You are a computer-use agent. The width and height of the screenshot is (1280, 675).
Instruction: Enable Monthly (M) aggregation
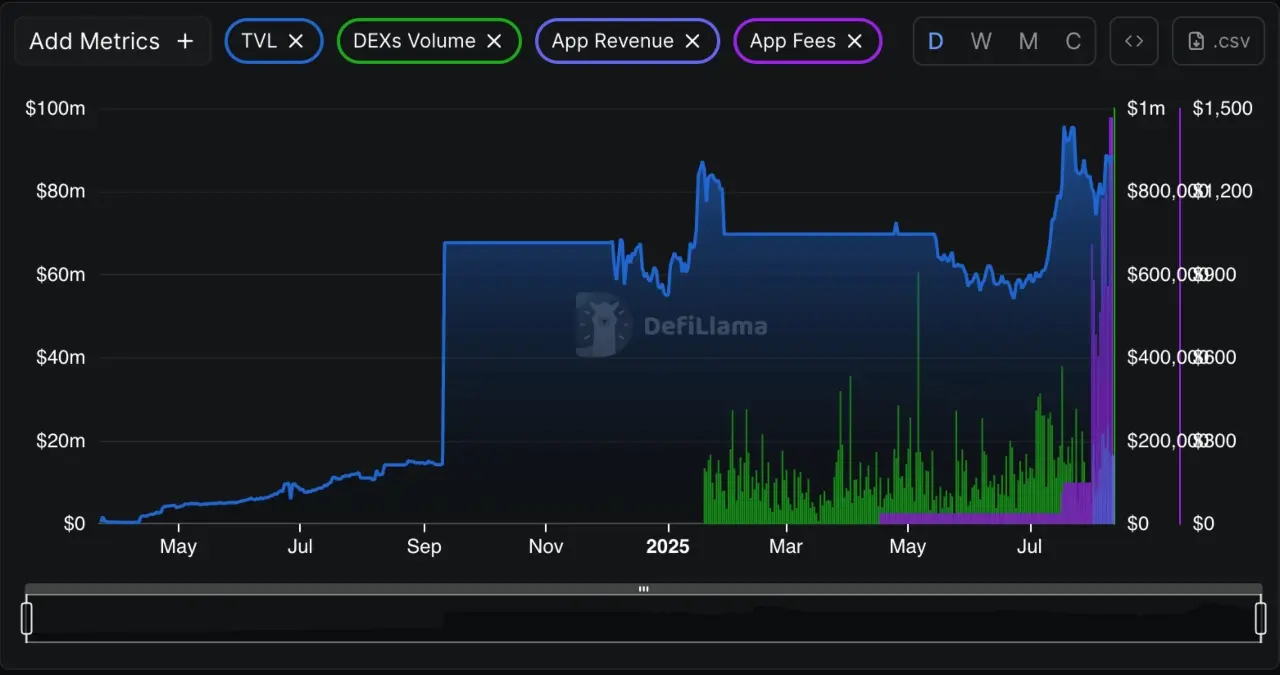click(x=1028, y=41)
